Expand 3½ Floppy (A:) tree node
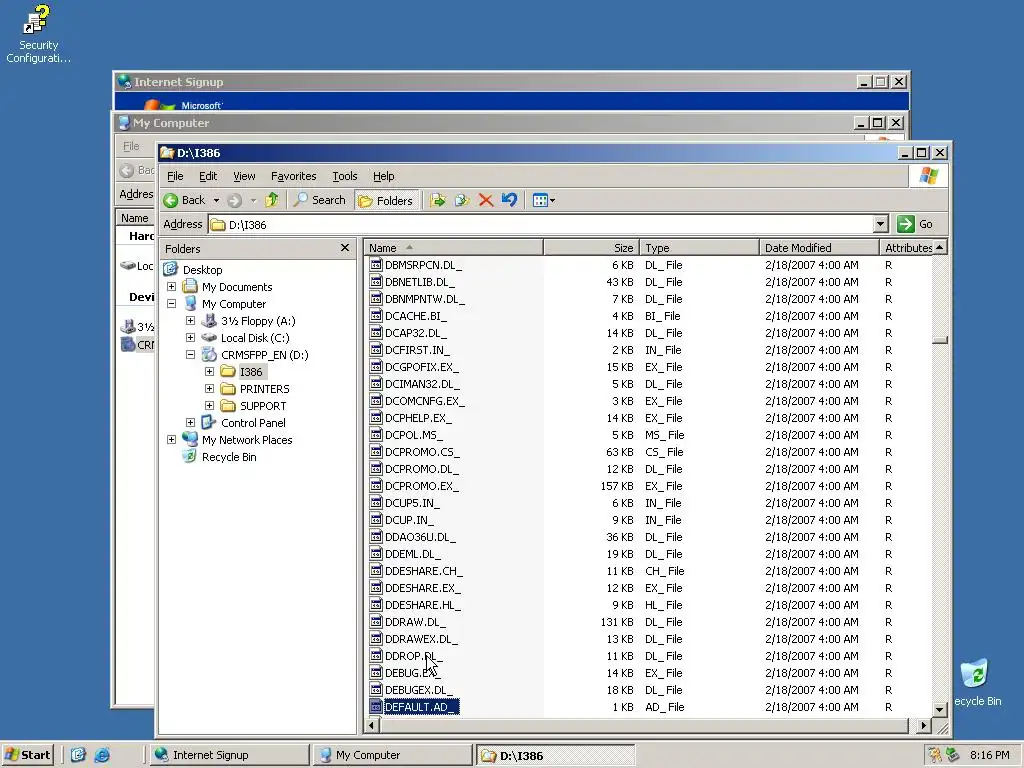This screenshot has height=768, width=1024. tap(190, 321)
